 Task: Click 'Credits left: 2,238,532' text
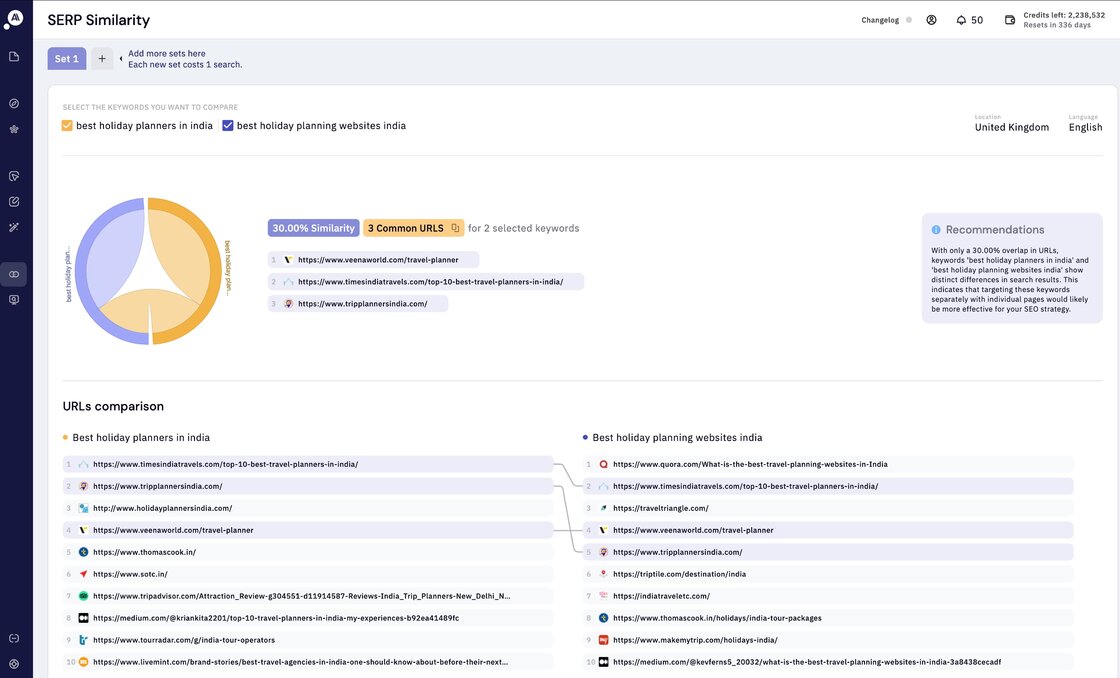click(x=1064, y=15)
